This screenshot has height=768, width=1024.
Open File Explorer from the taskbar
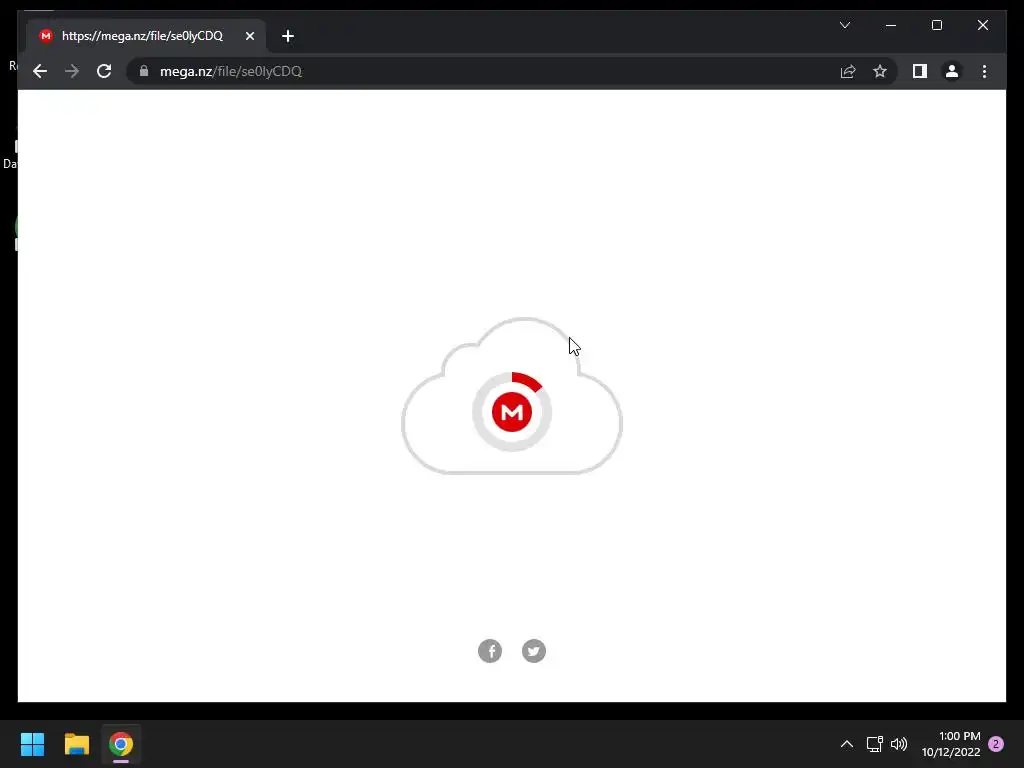click(x=76, y=744)
